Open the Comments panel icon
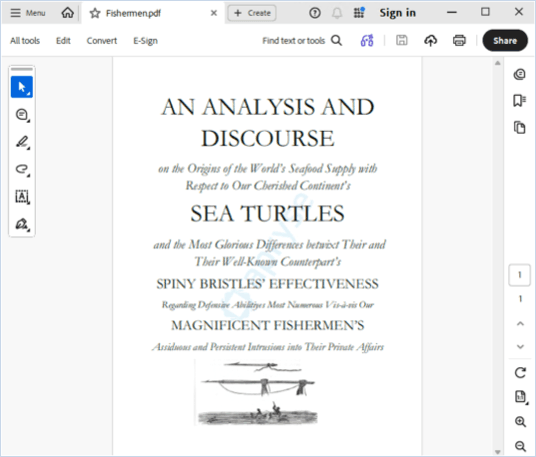The image size is (536, 457). (x=520, y=74)
